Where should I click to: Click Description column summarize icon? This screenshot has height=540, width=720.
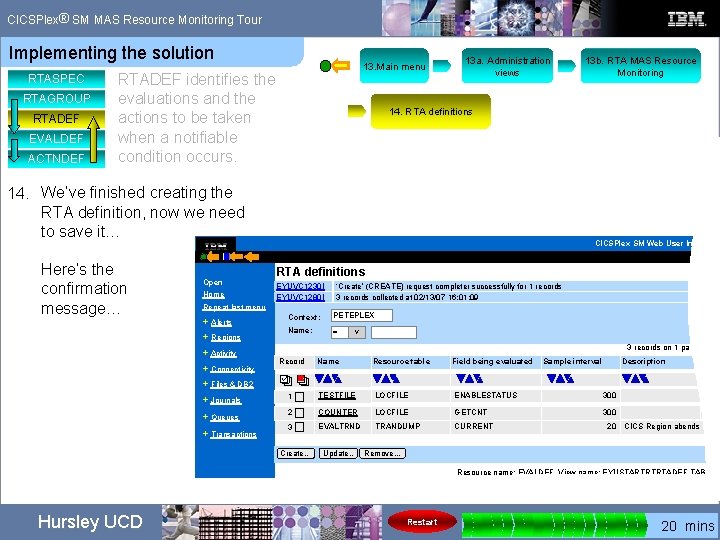coord(644,379)
